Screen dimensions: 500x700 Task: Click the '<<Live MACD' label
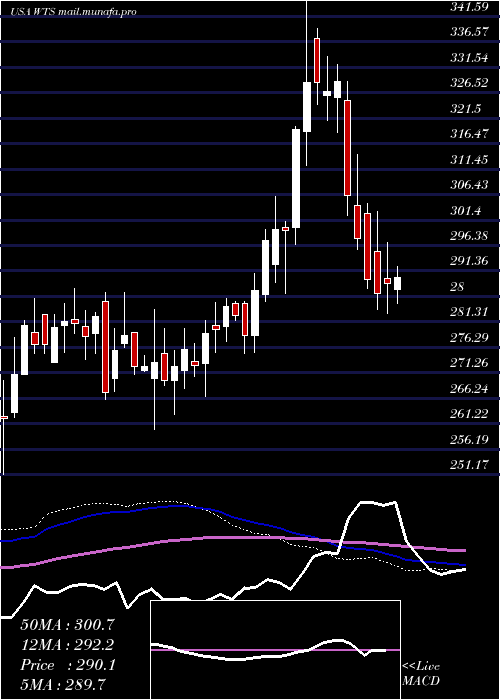(x=421, y=673)
